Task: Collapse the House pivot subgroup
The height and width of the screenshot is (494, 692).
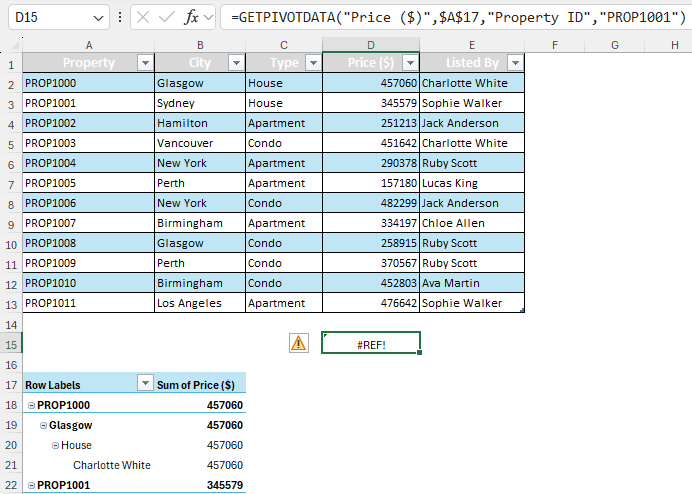Action: [x=55, y=445]
